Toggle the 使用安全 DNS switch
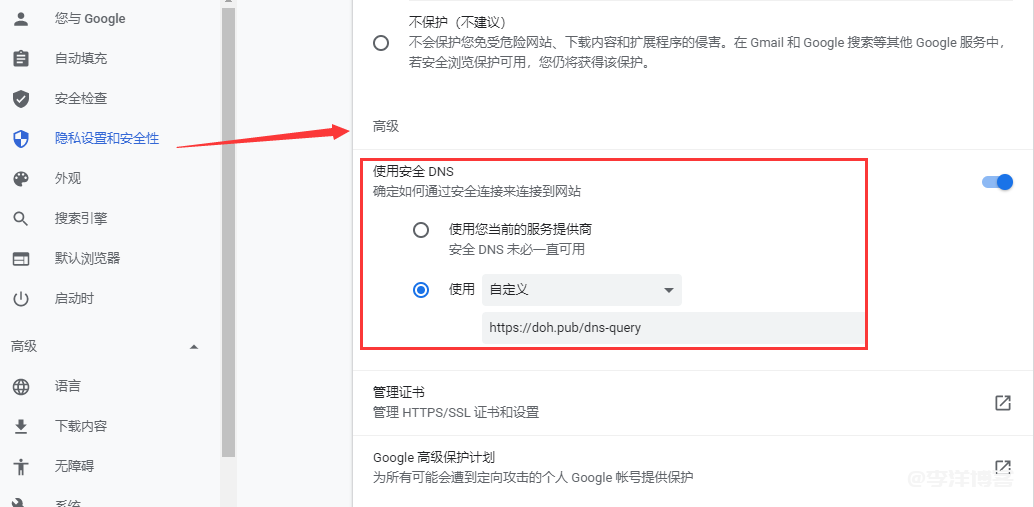 (997, 182)
